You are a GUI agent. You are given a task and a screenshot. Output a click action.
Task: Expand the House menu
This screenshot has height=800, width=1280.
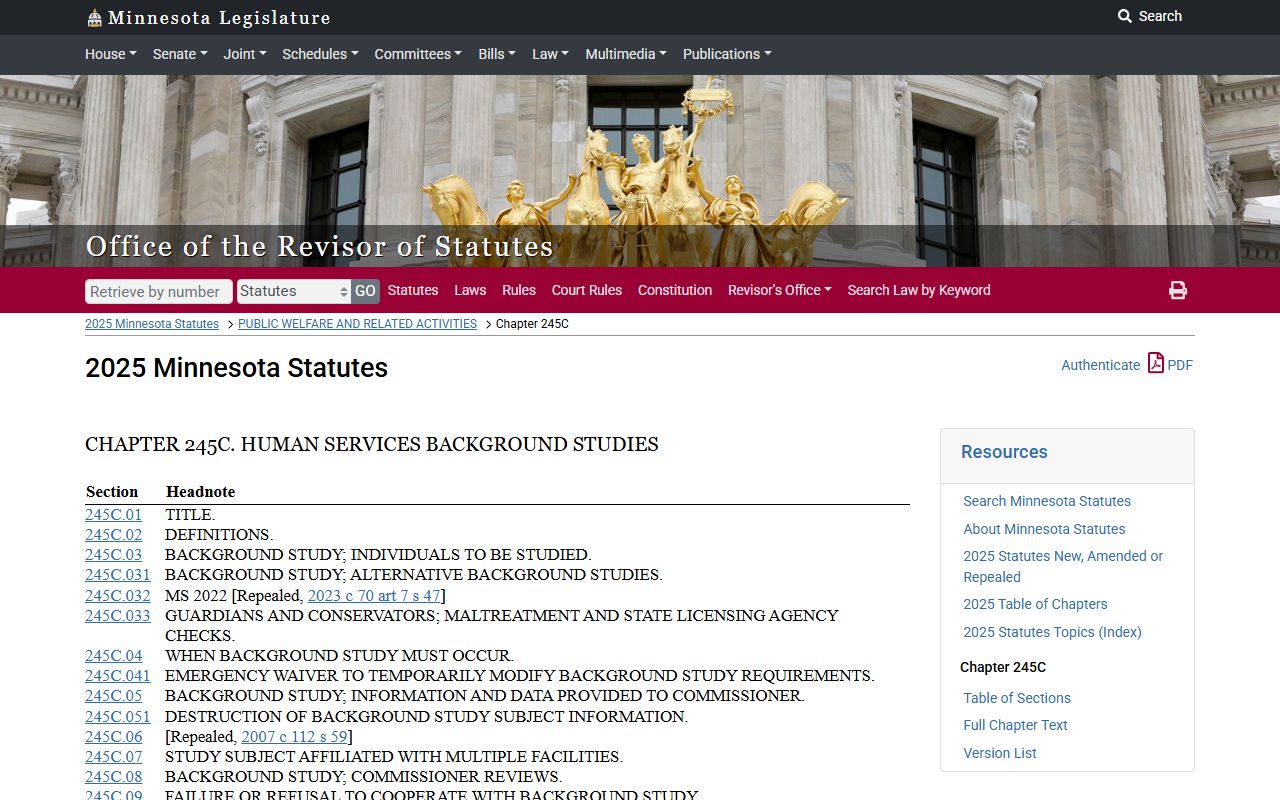click(111, 54)
